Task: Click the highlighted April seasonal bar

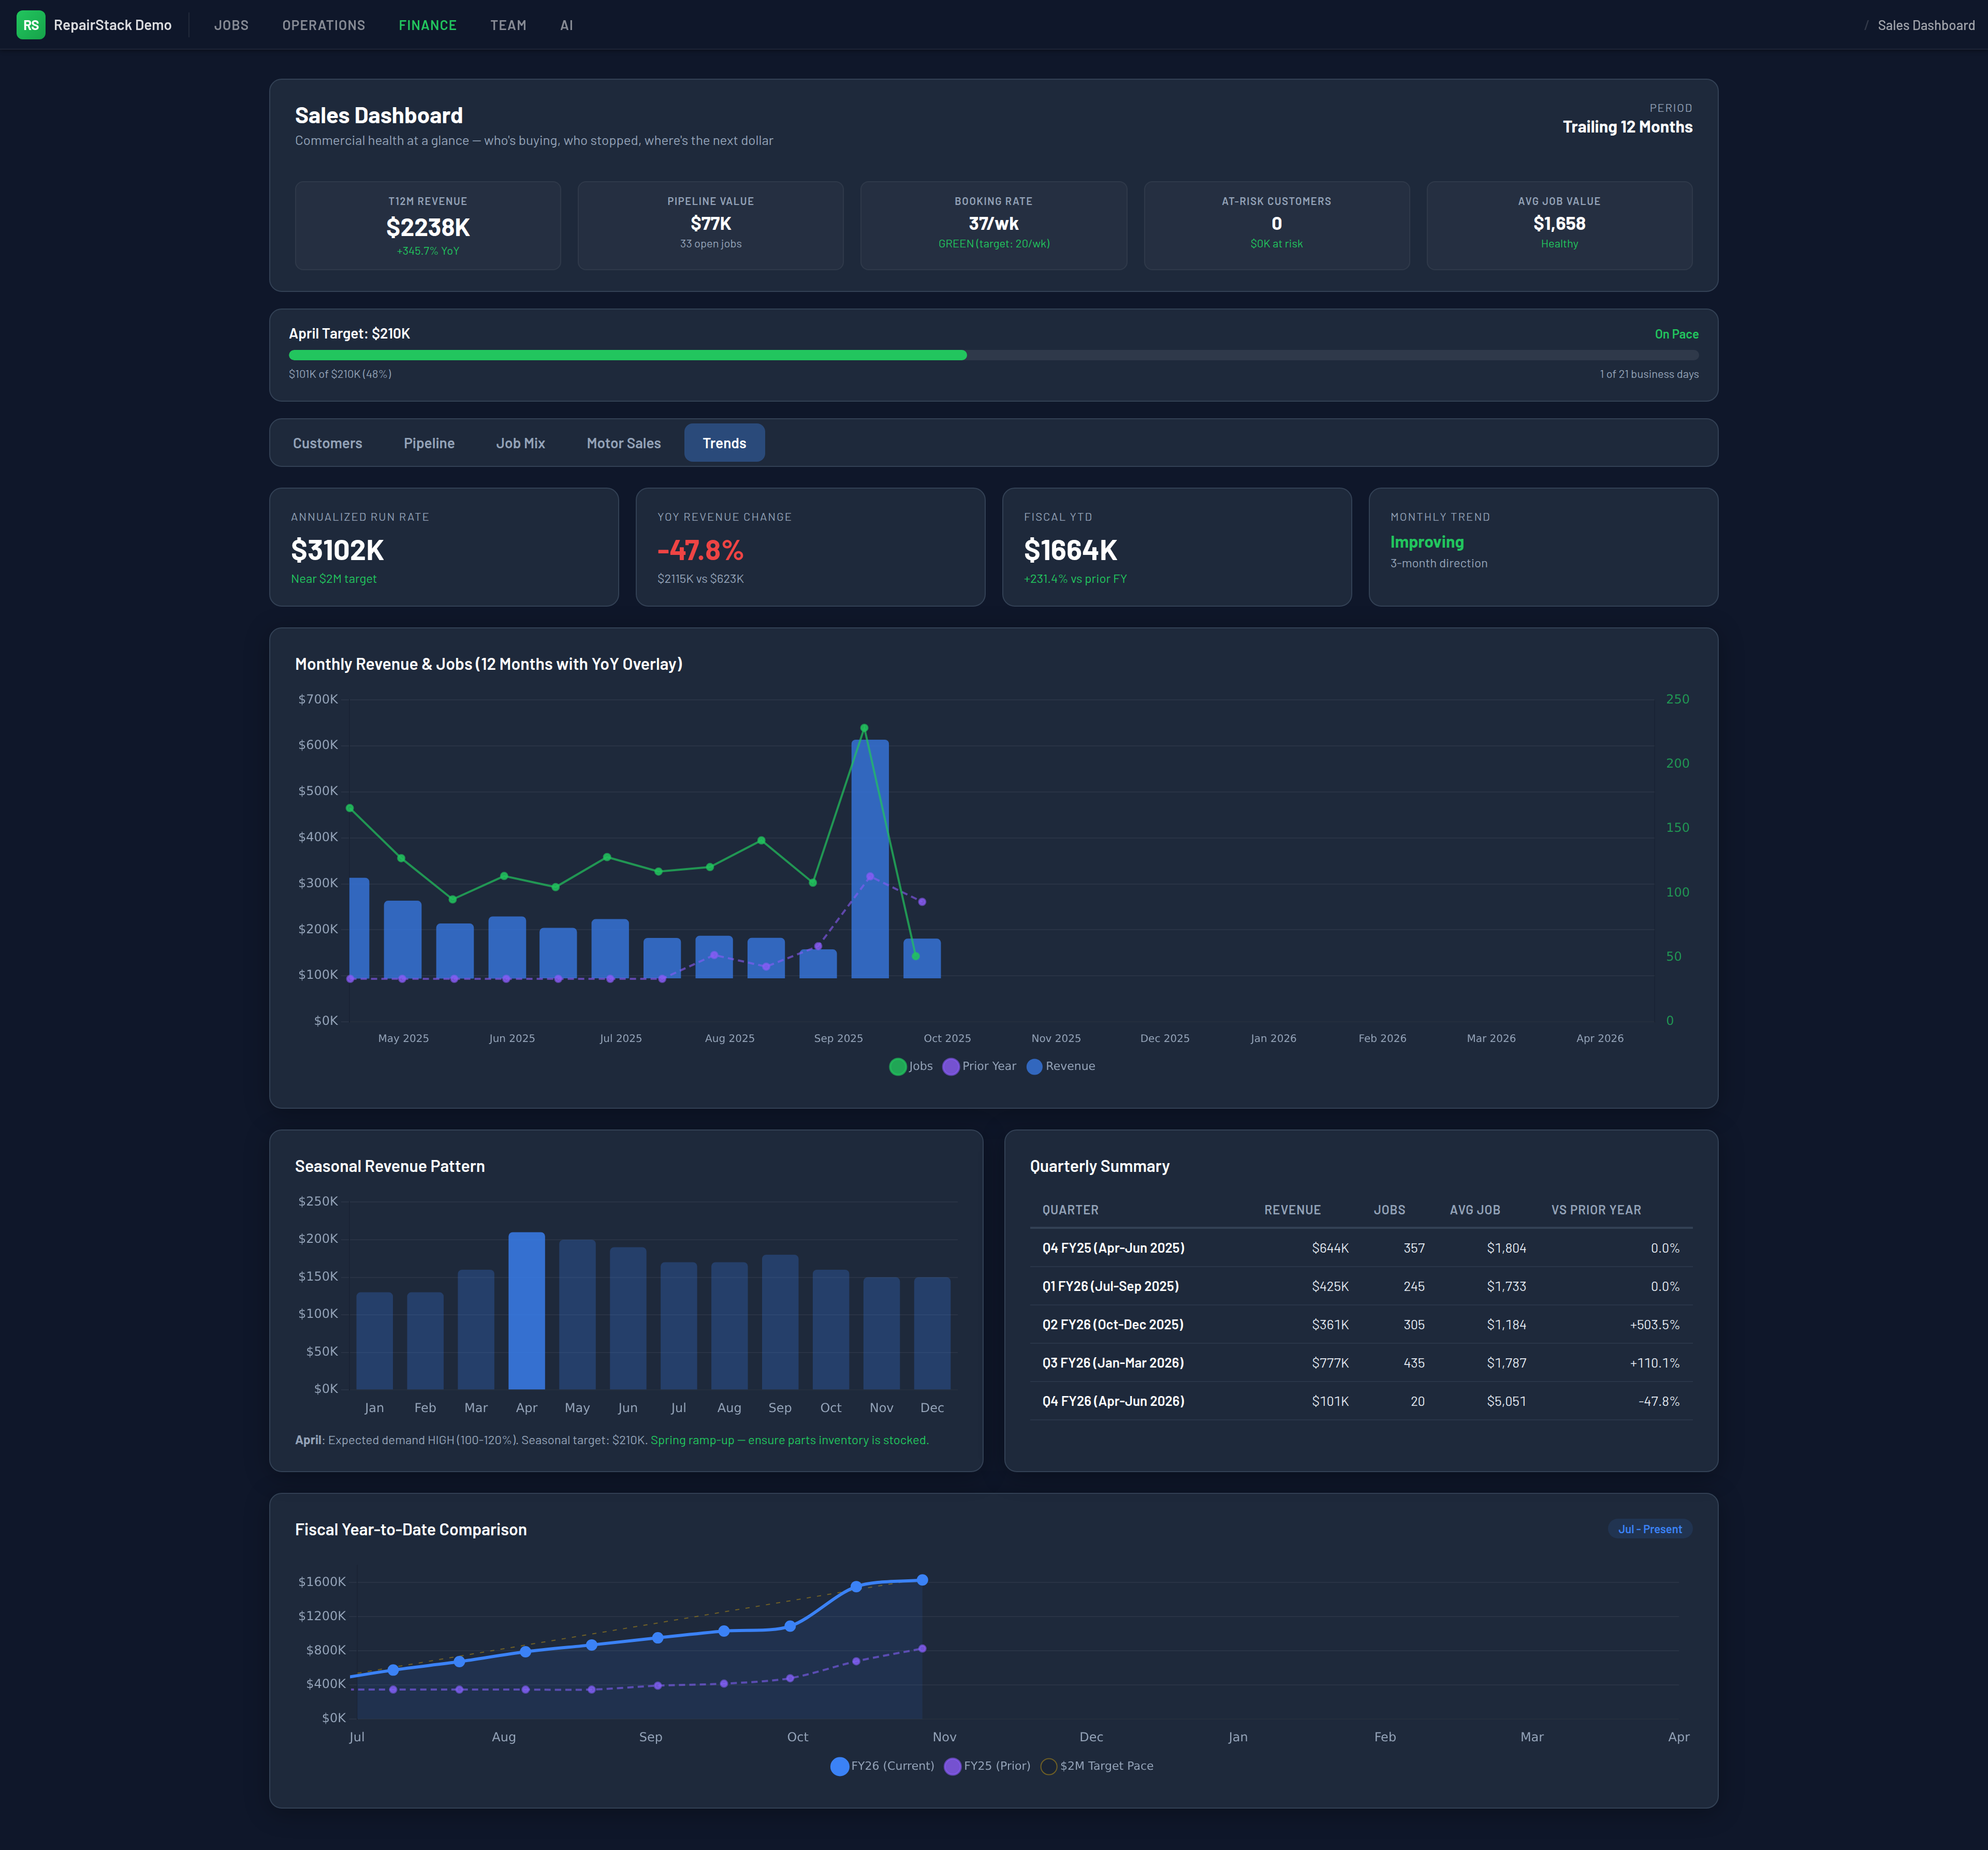Action: pos(526,1310)
